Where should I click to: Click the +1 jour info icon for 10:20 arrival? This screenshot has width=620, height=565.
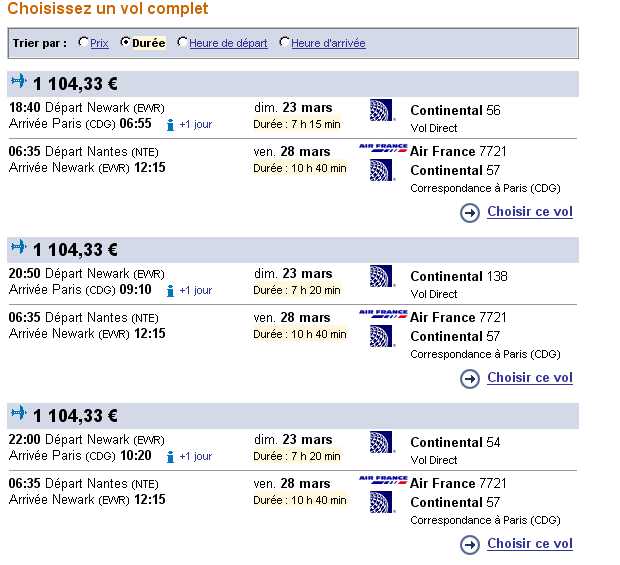tap(171, 457)
